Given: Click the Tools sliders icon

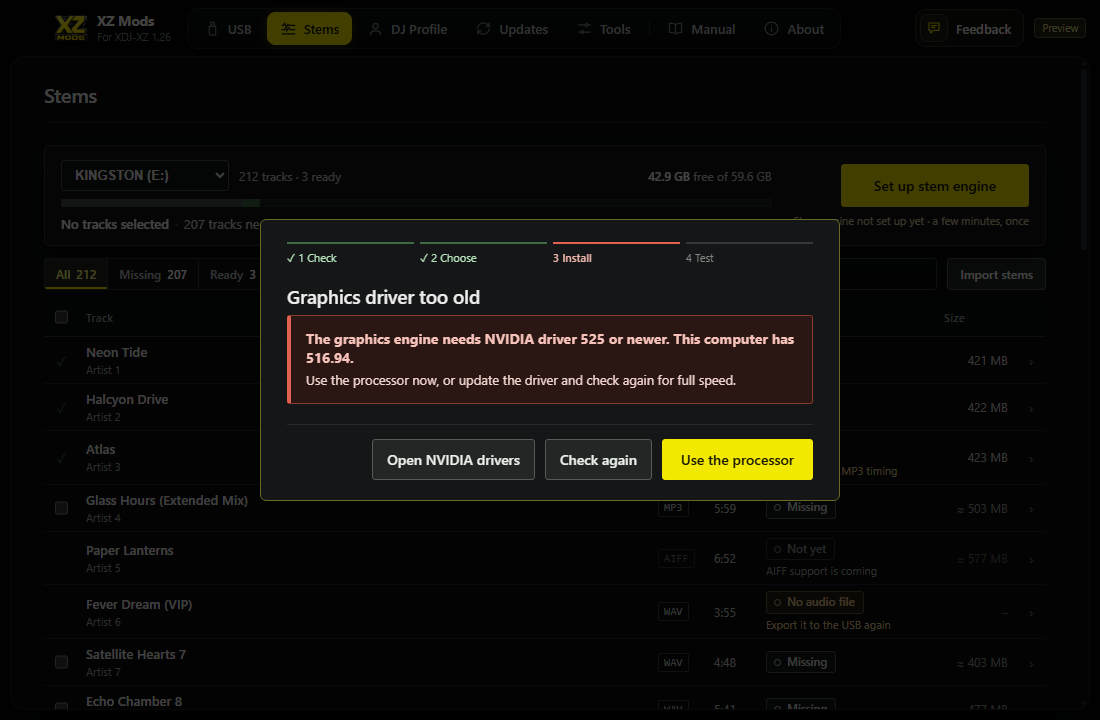Looking at the screenshot, I should [584, 29].
